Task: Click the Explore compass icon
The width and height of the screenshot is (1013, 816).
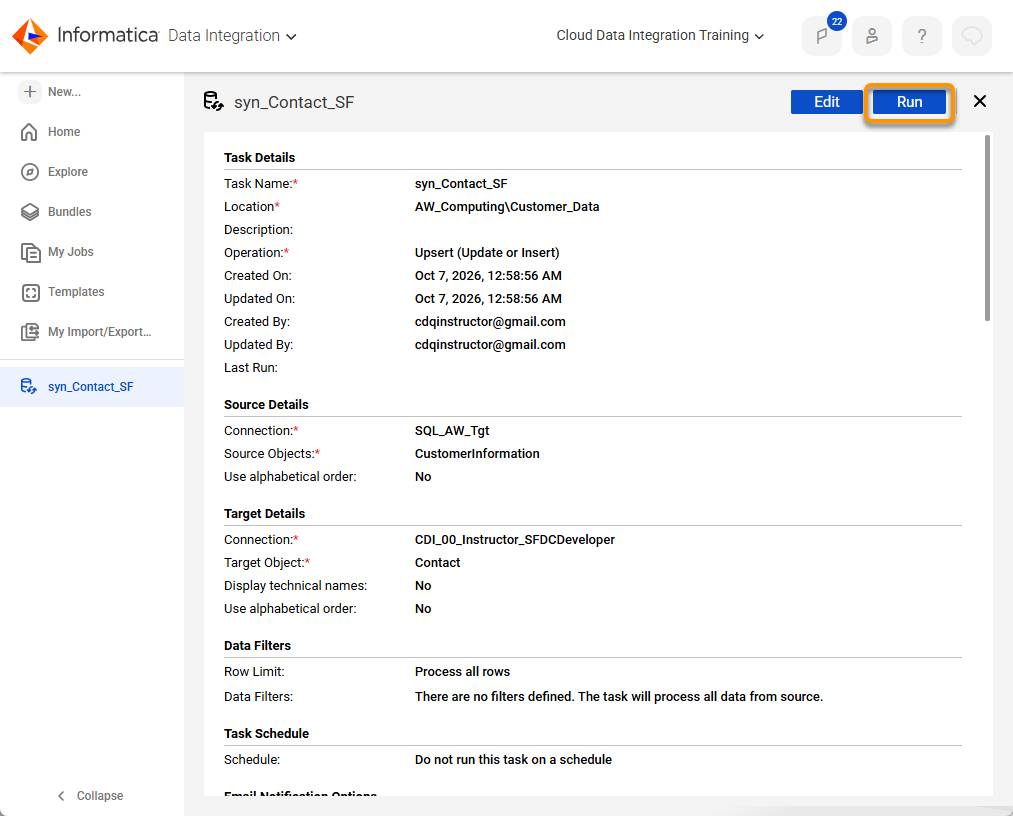Action: click(30, 172)
